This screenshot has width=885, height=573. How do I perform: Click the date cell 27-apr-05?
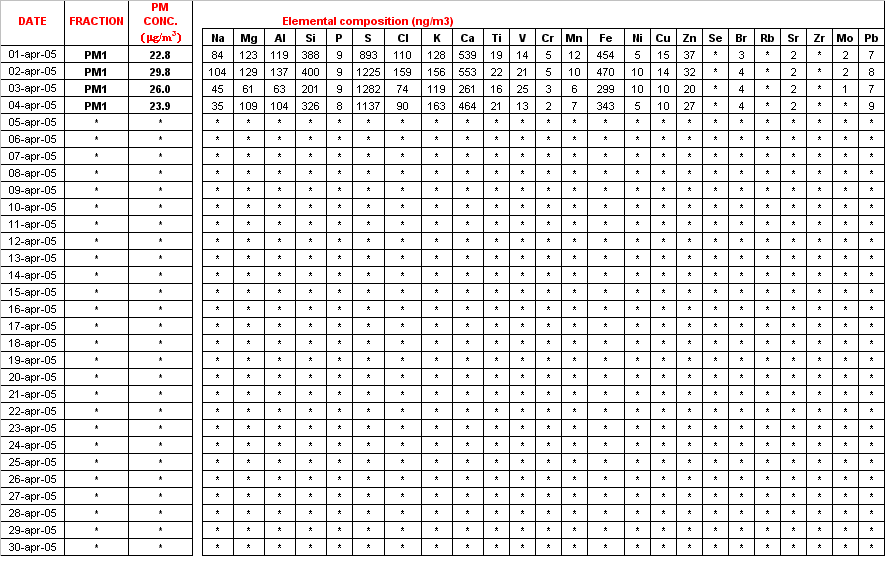(x=32, y=496)
